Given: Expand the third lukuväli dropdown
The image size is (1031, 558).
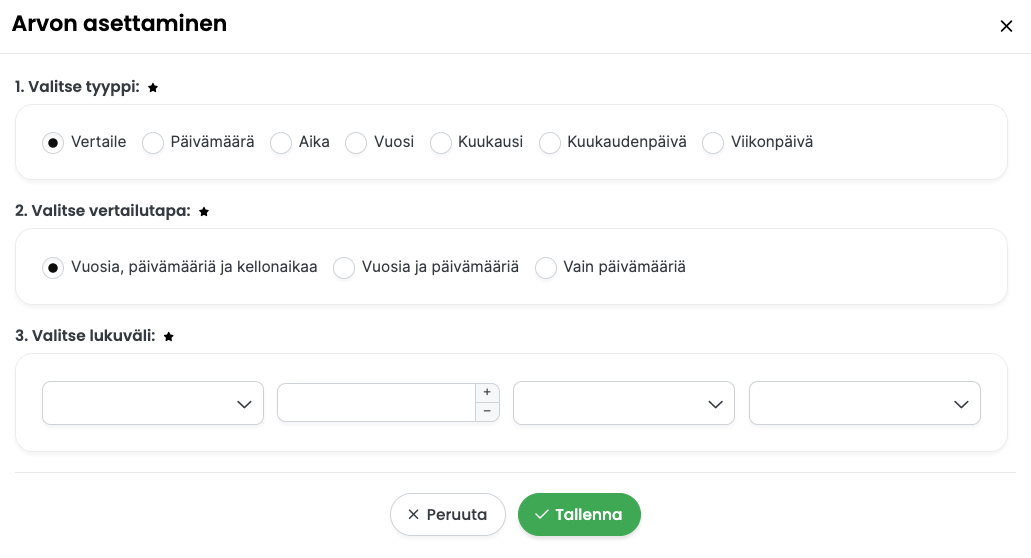Looking at the screenshot, I should coord(623,403).
